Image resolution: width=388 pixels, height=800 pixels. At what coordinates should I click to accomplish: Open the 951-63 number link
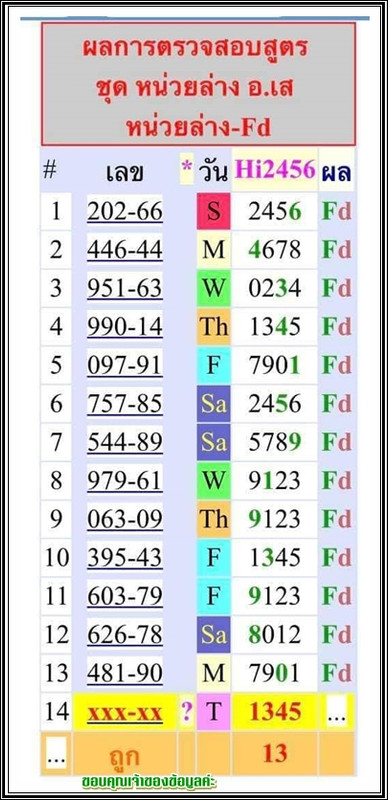(x=125, y=289)
